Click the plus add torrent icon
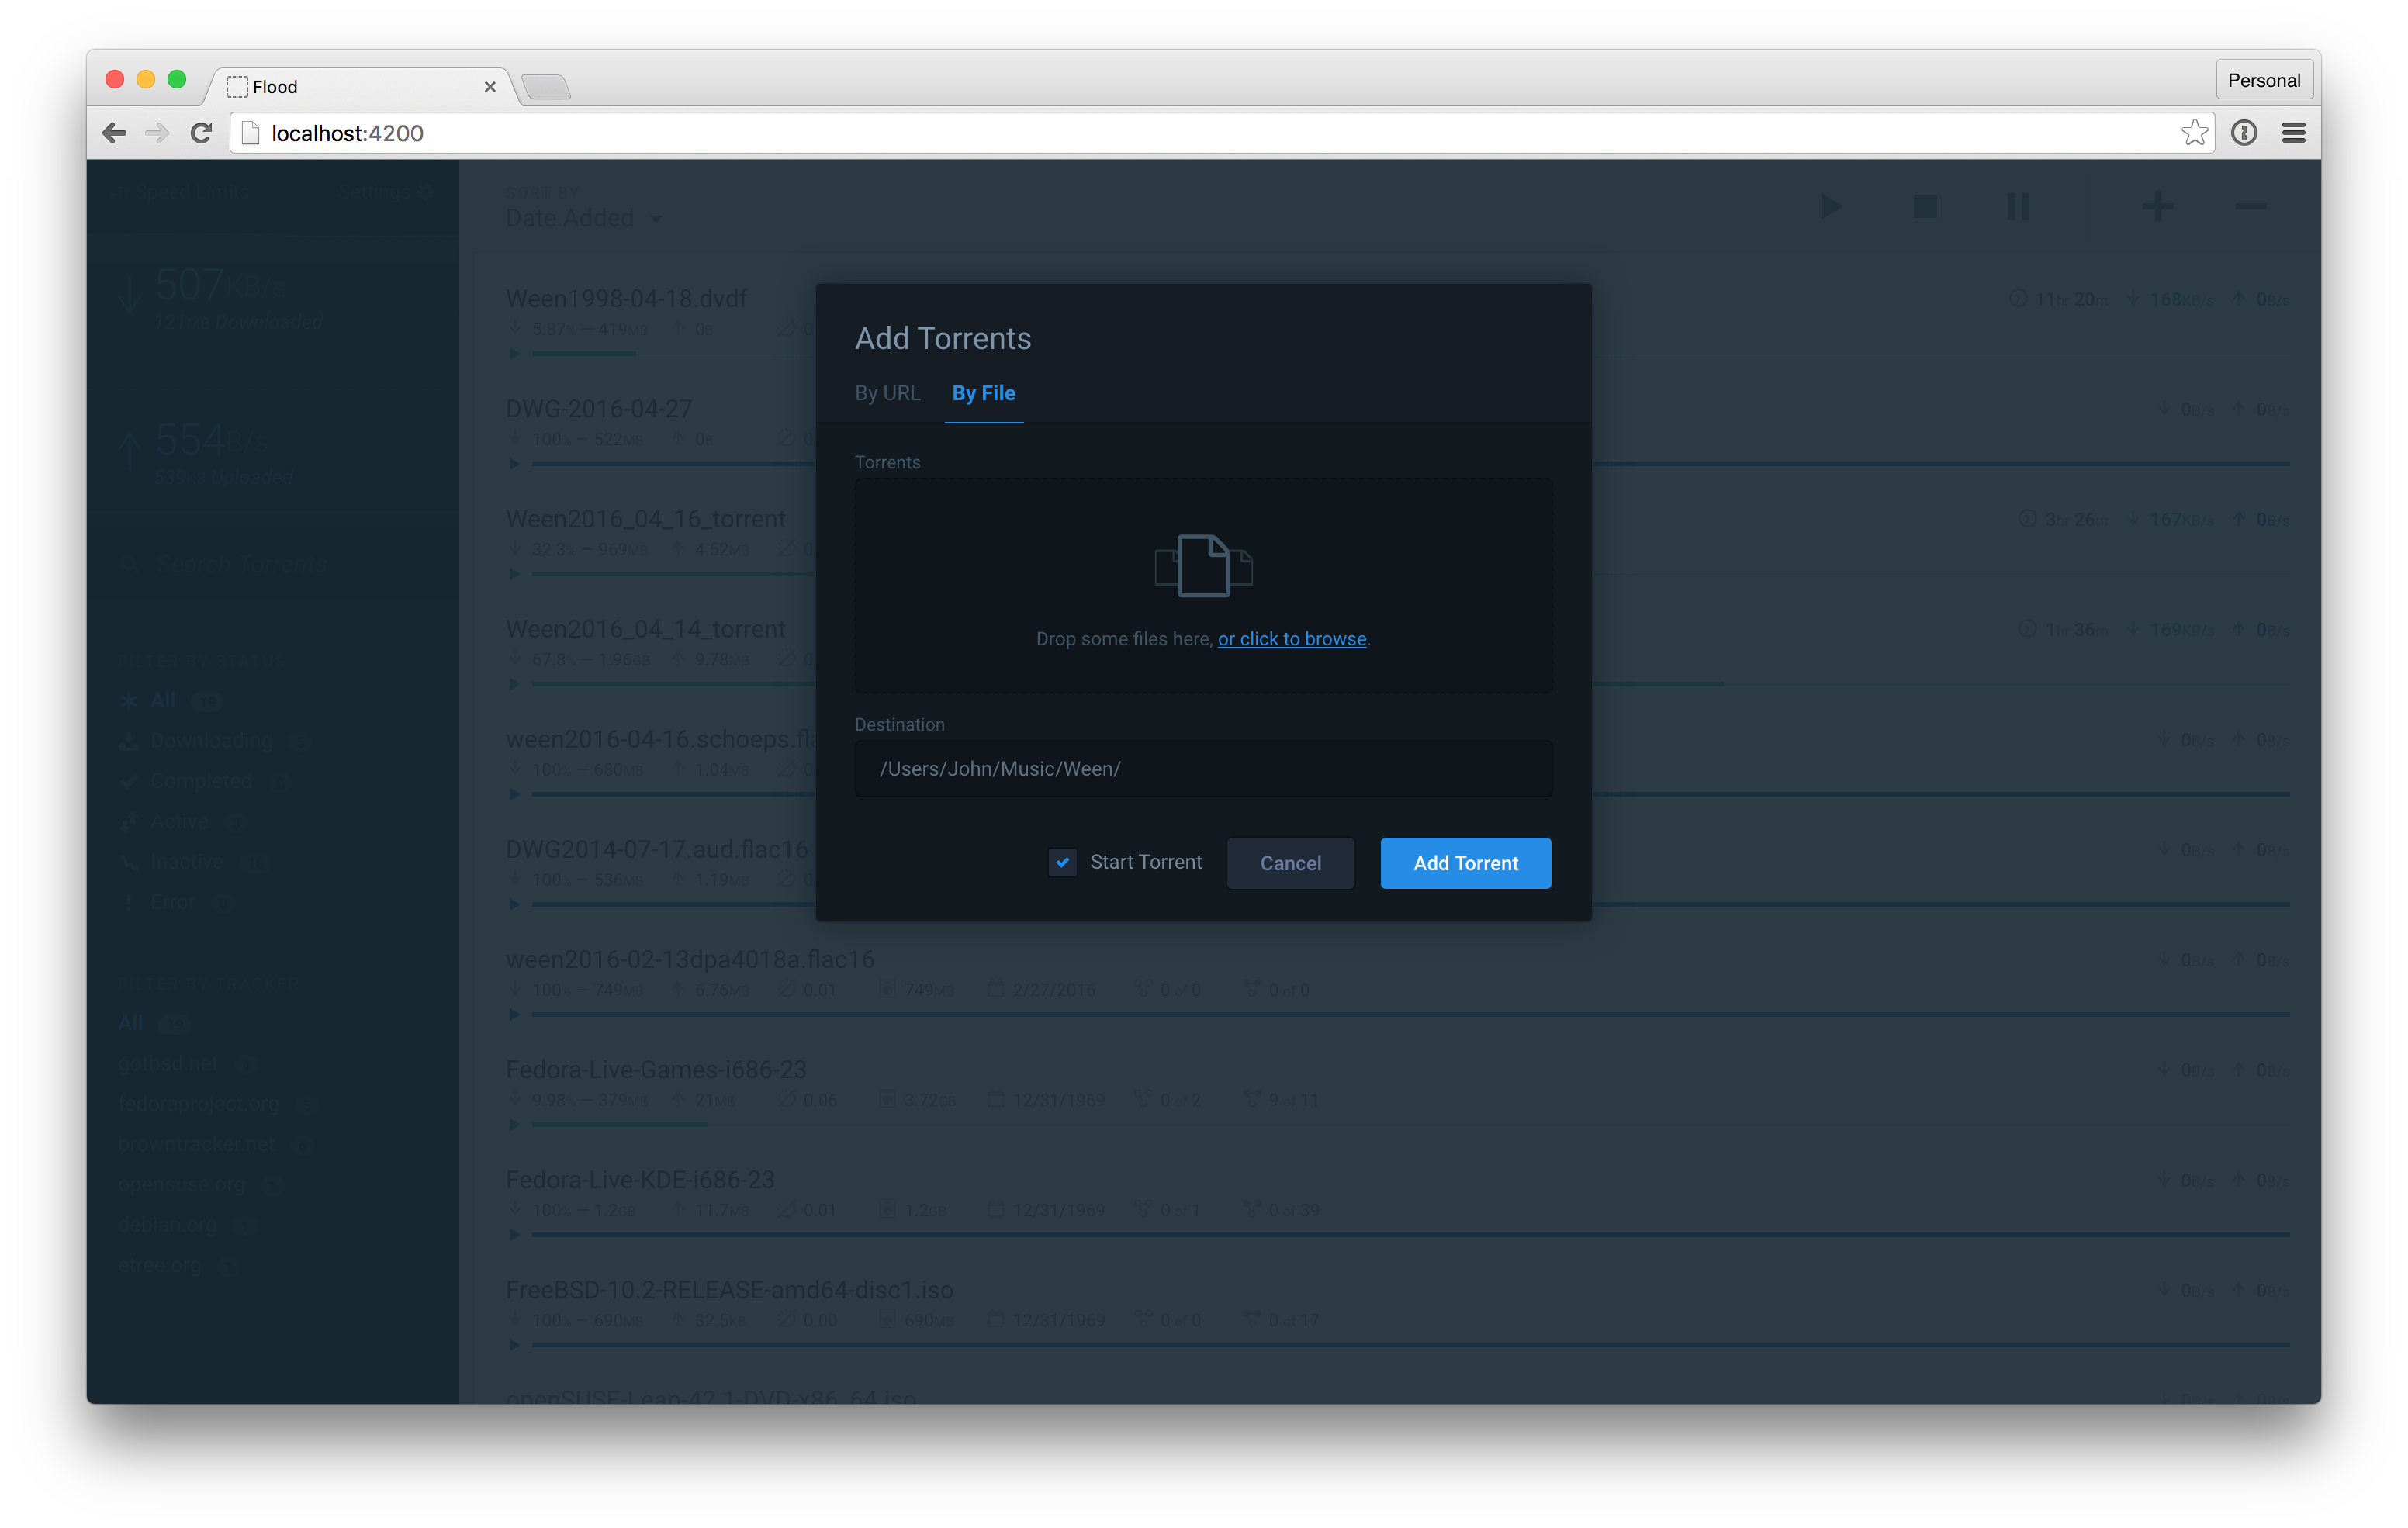This screenshot has height=1528, width=2408. tap(2157, 207)
